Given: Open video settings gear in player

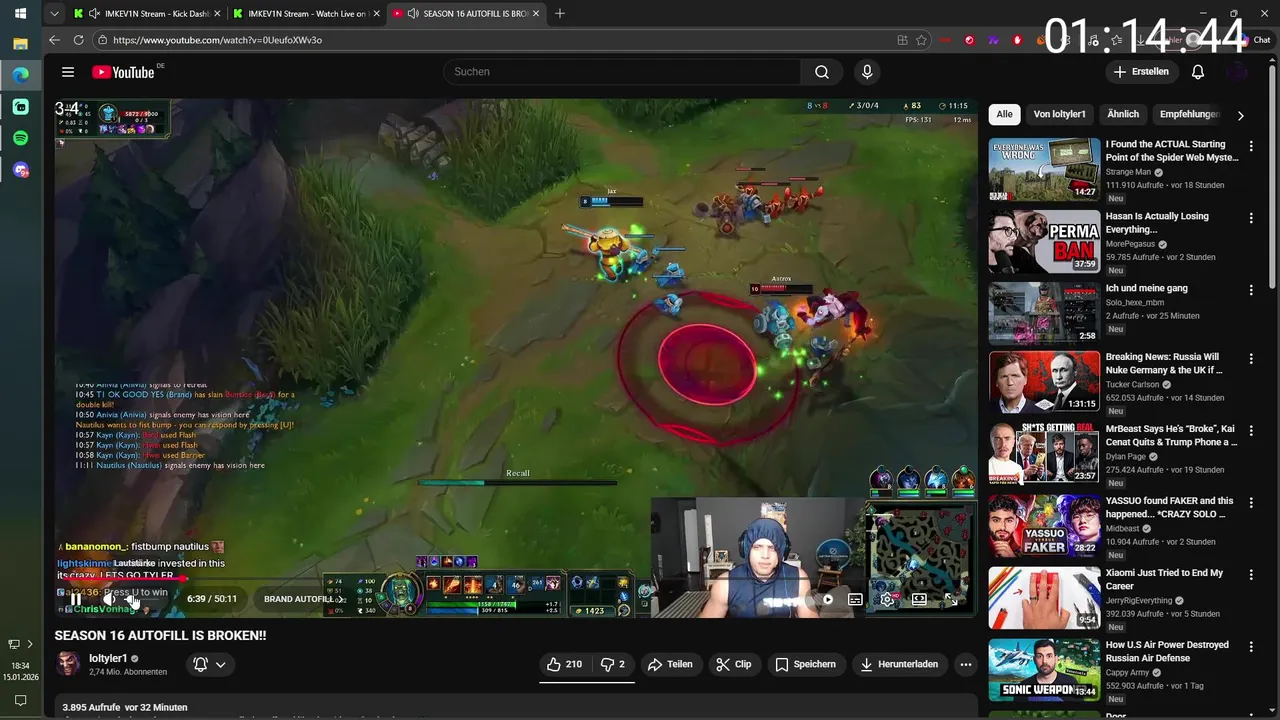Looking at the screenshot, I should [x=887, y=600].
